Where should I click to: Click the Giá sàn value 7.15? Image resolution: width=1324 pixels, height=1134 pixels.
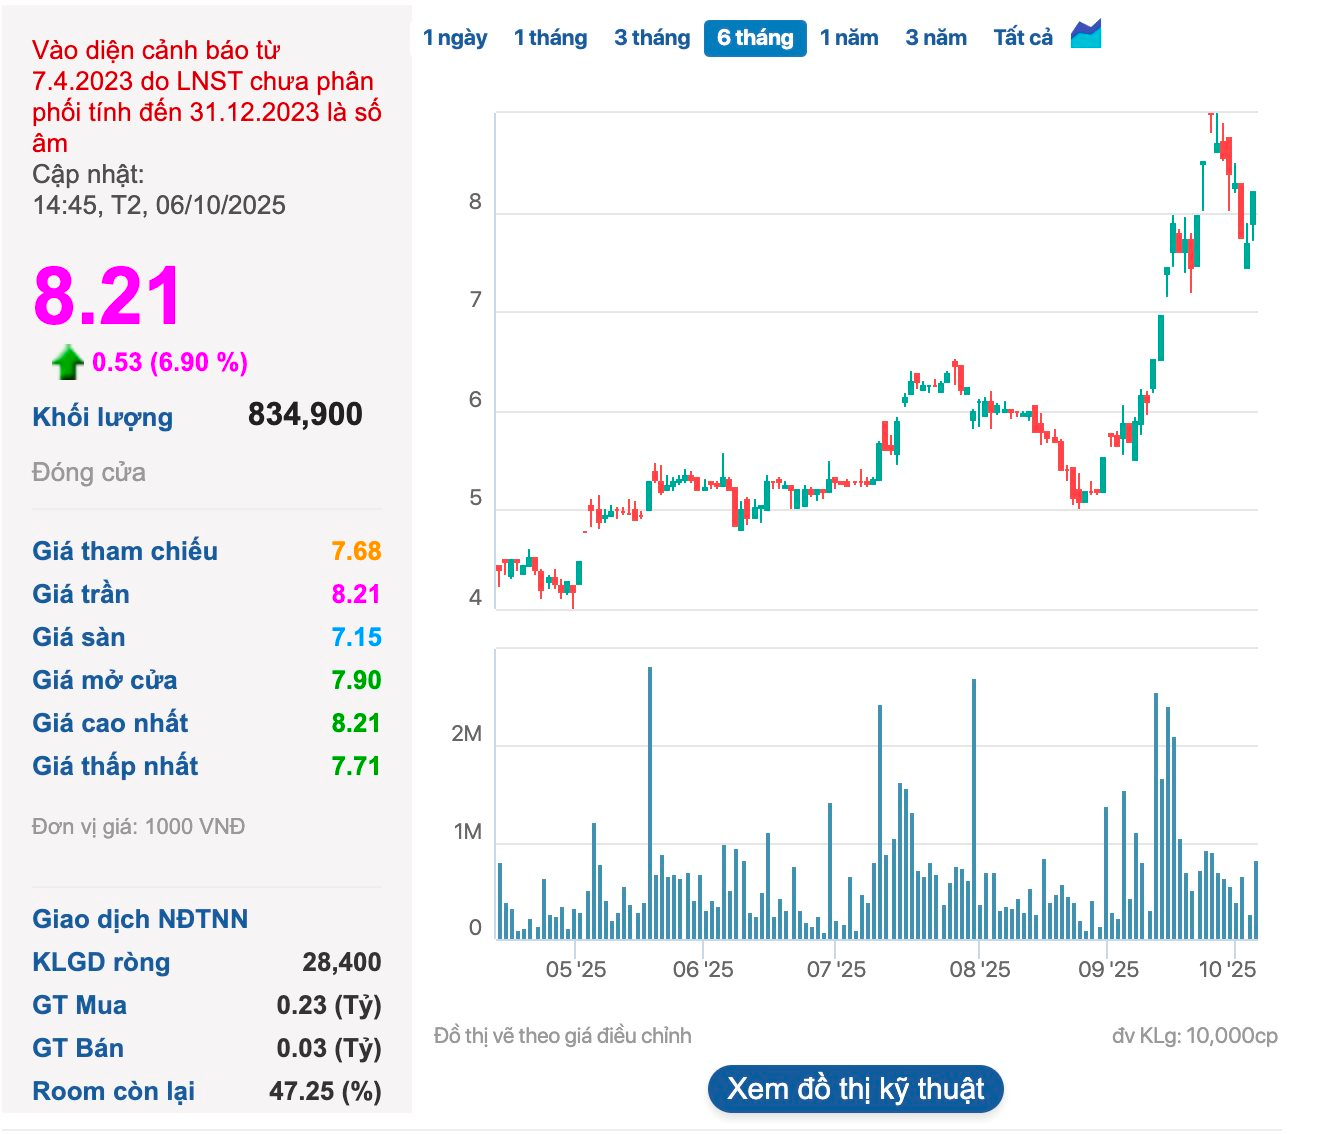[x=356, y=637]
